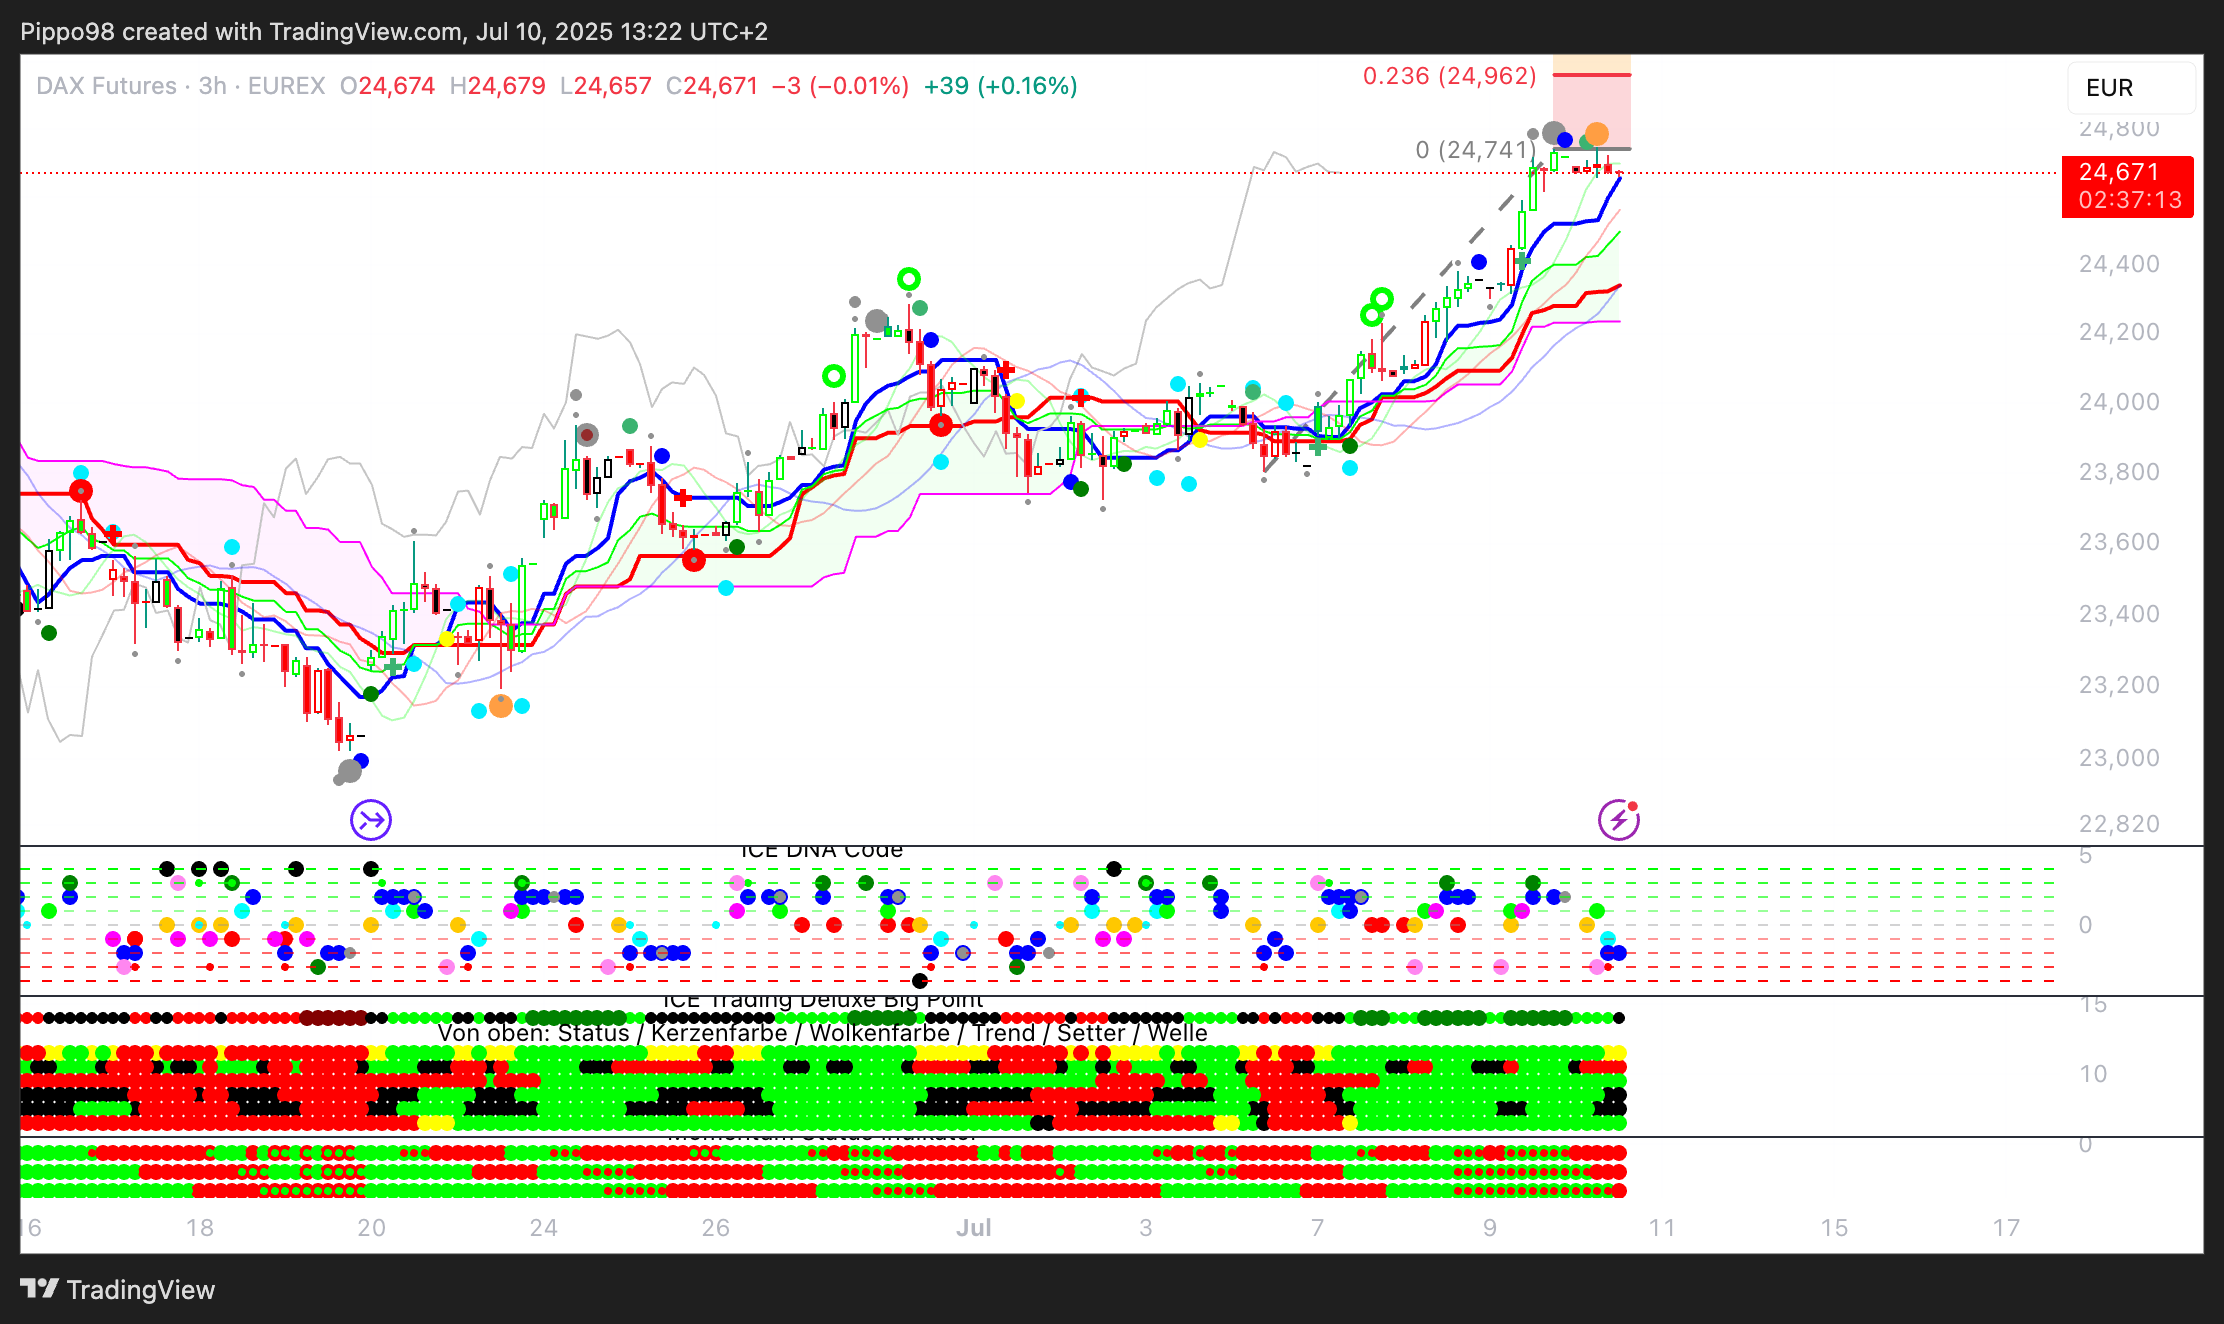Image resolution: width=2224 pixels, height=1324 pixels.
Task: Click the grey circle at the June 20 low
Action: coord(349,771)
